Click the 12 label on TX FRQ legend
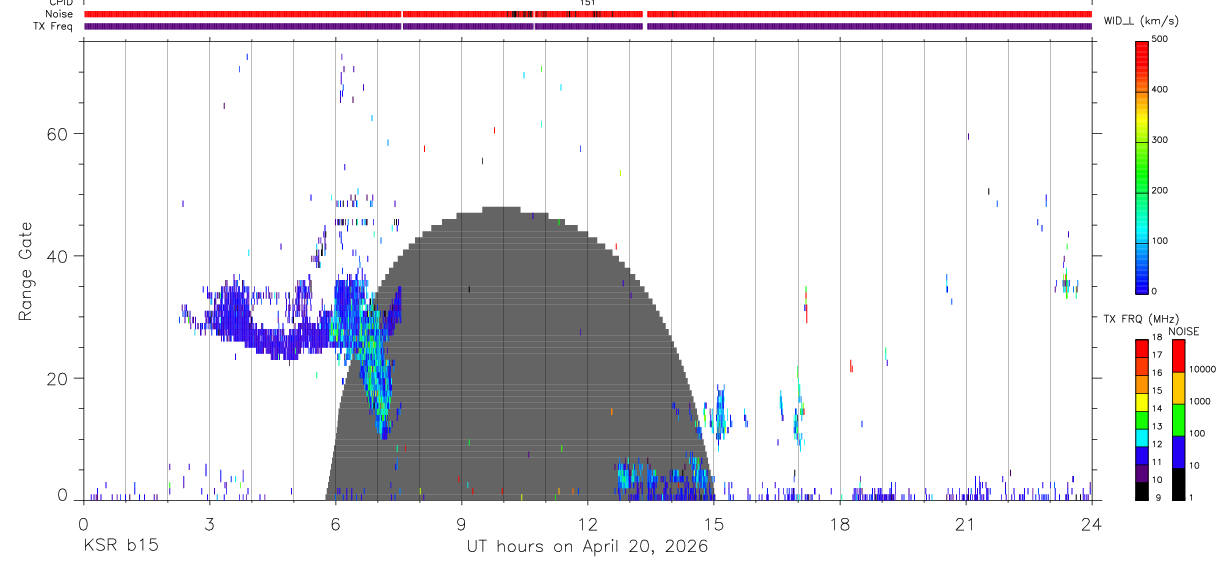 pos(1158,444)
